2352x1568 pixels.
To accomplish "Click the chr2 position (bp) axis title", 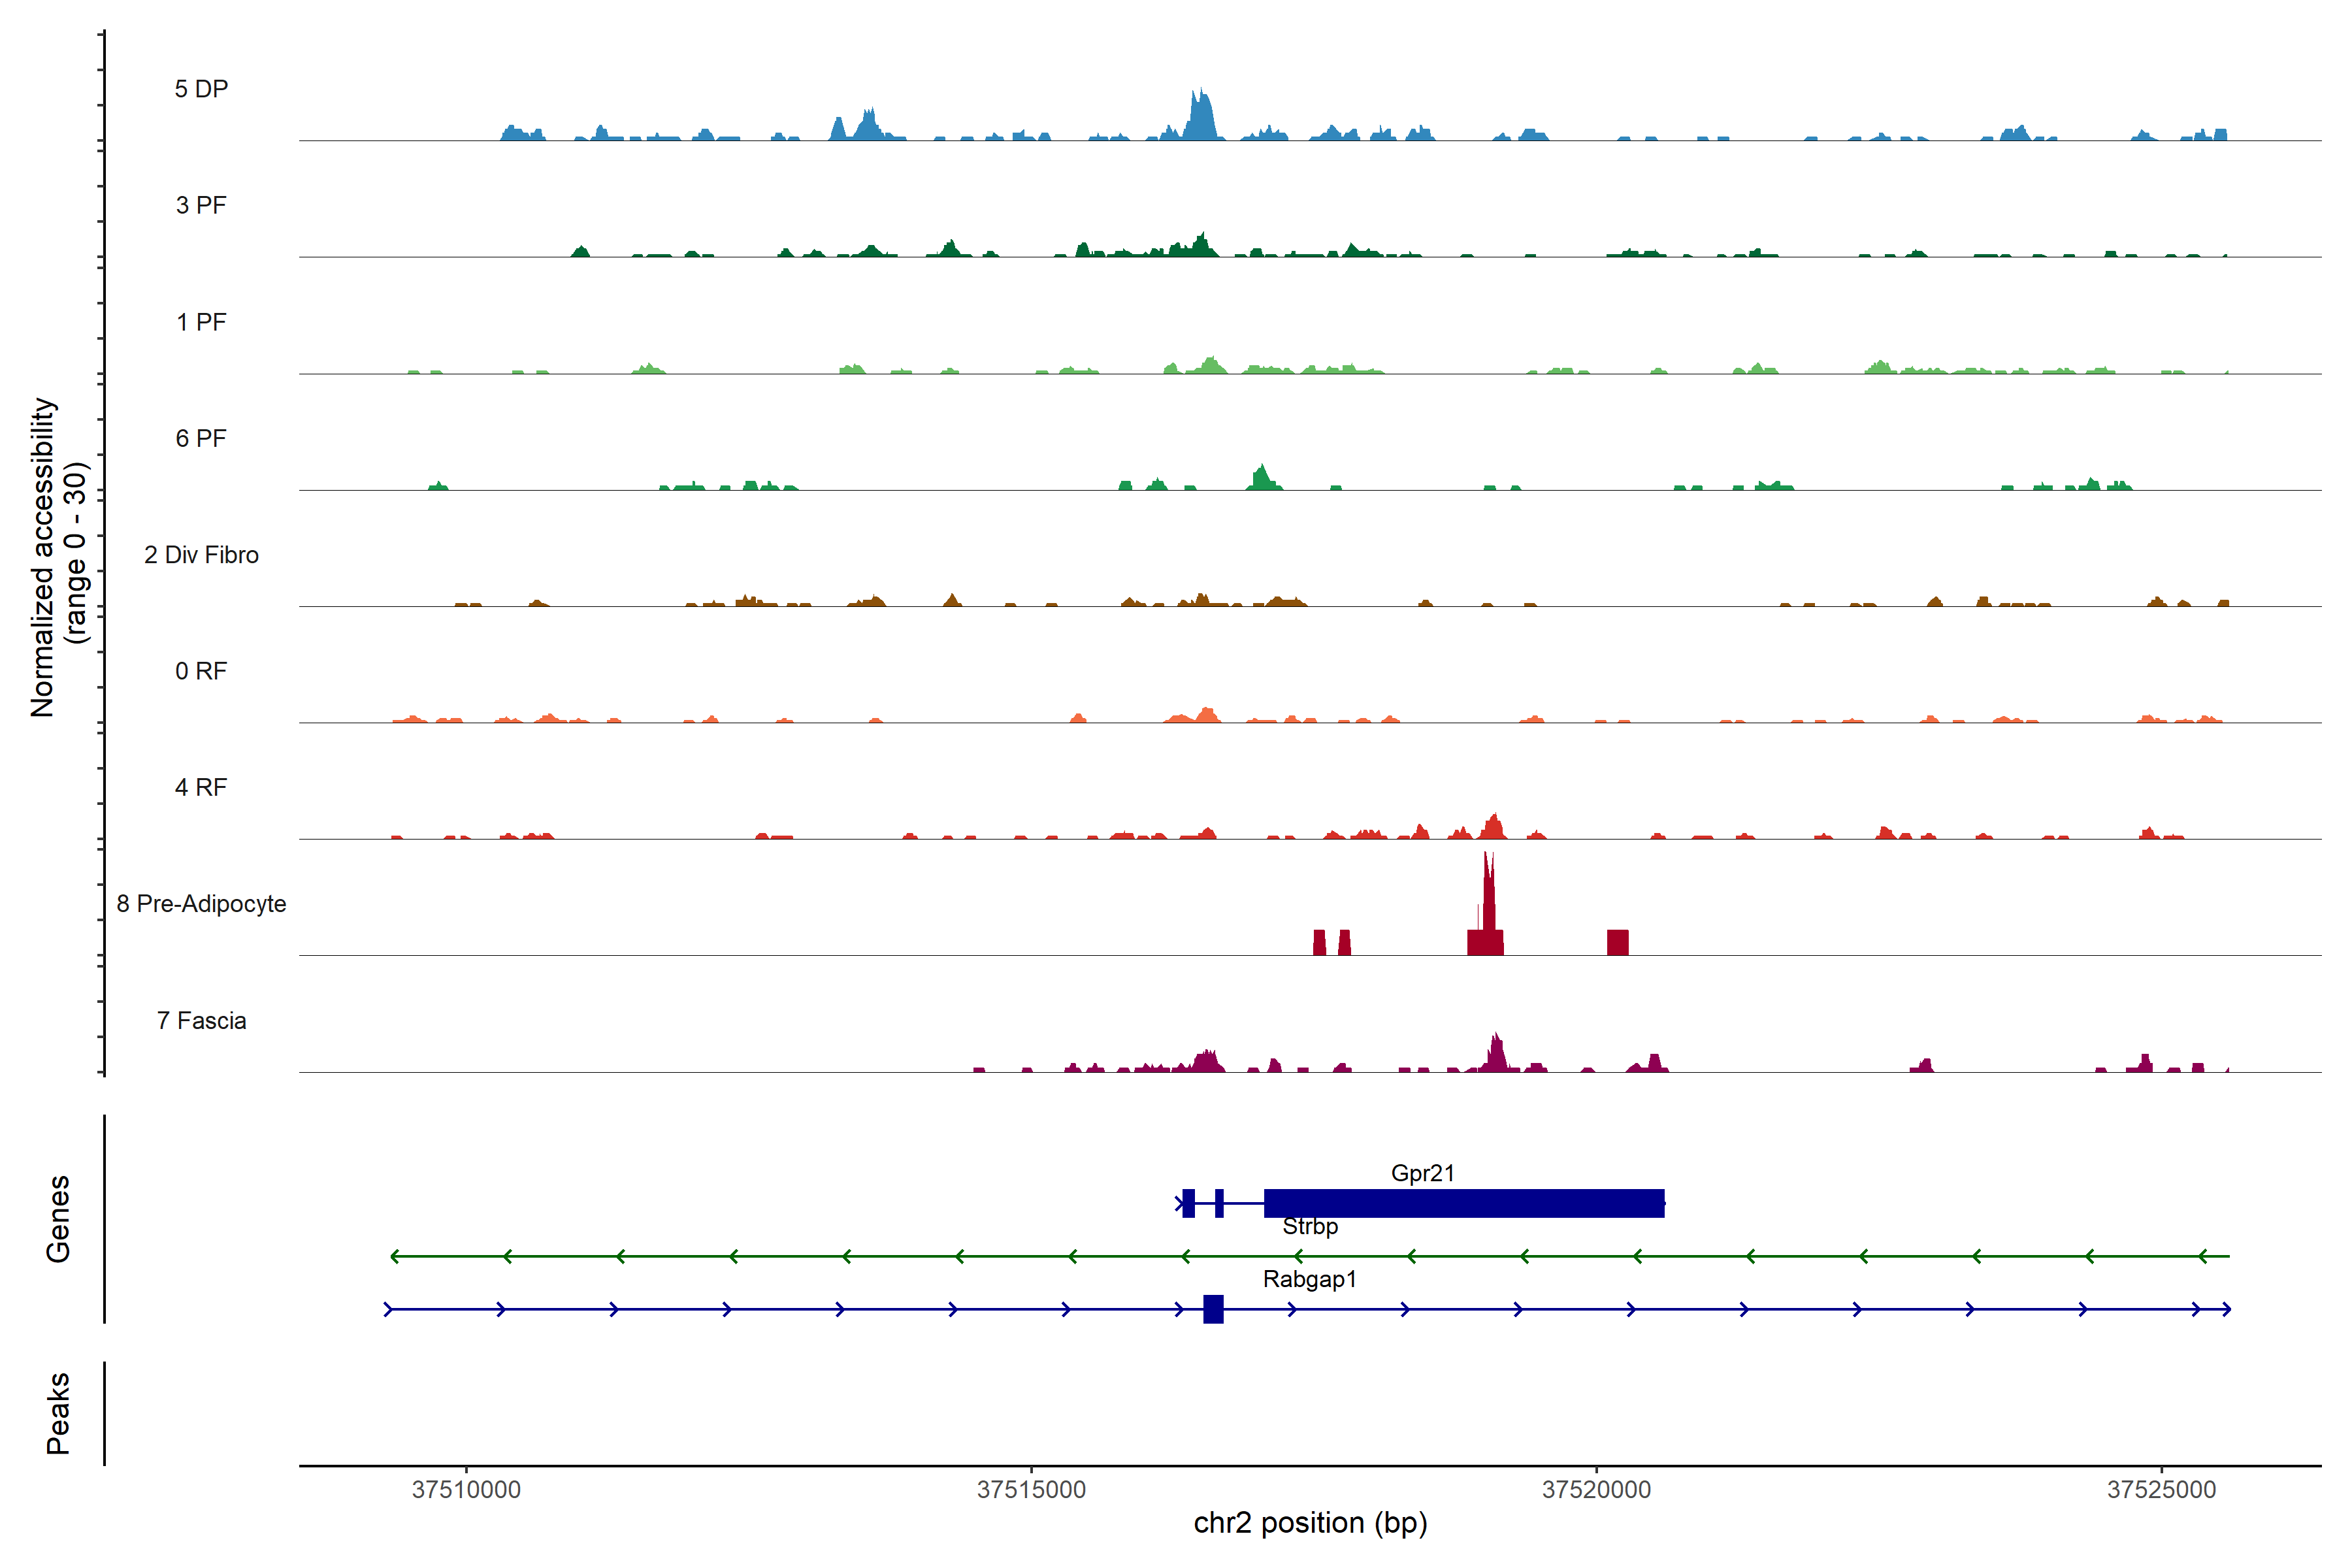I will pos(1310,1523).
